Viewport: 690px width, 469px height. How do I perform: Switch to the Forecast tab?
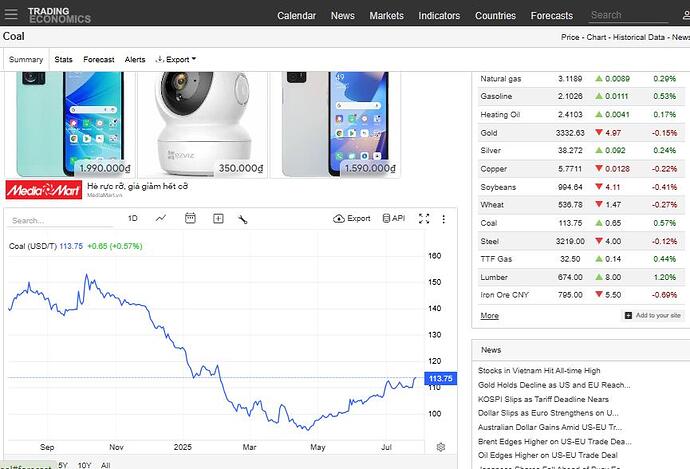(x=99, y=59)
